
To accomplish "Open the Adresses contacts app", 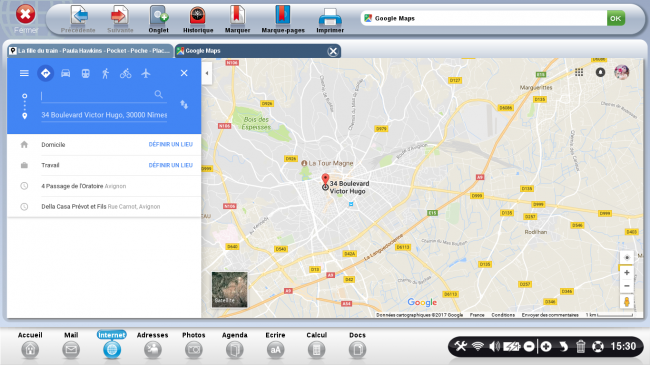I will (153, 345).
